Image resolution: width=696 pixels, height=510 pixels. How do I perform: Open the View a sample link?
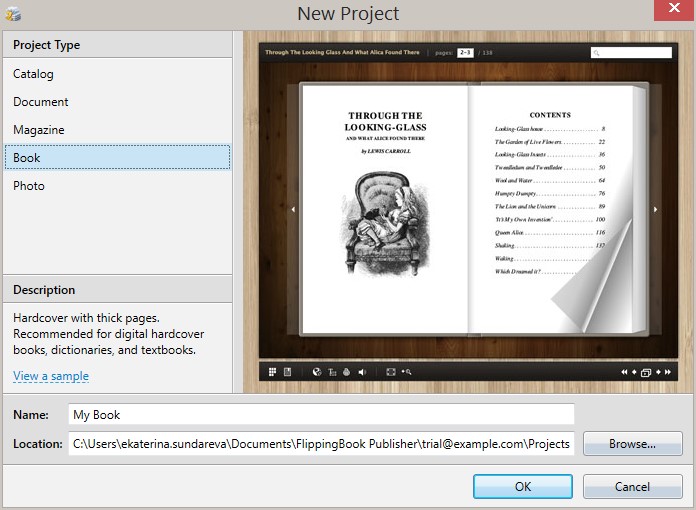pyautogui.click(x=51, y=376)
